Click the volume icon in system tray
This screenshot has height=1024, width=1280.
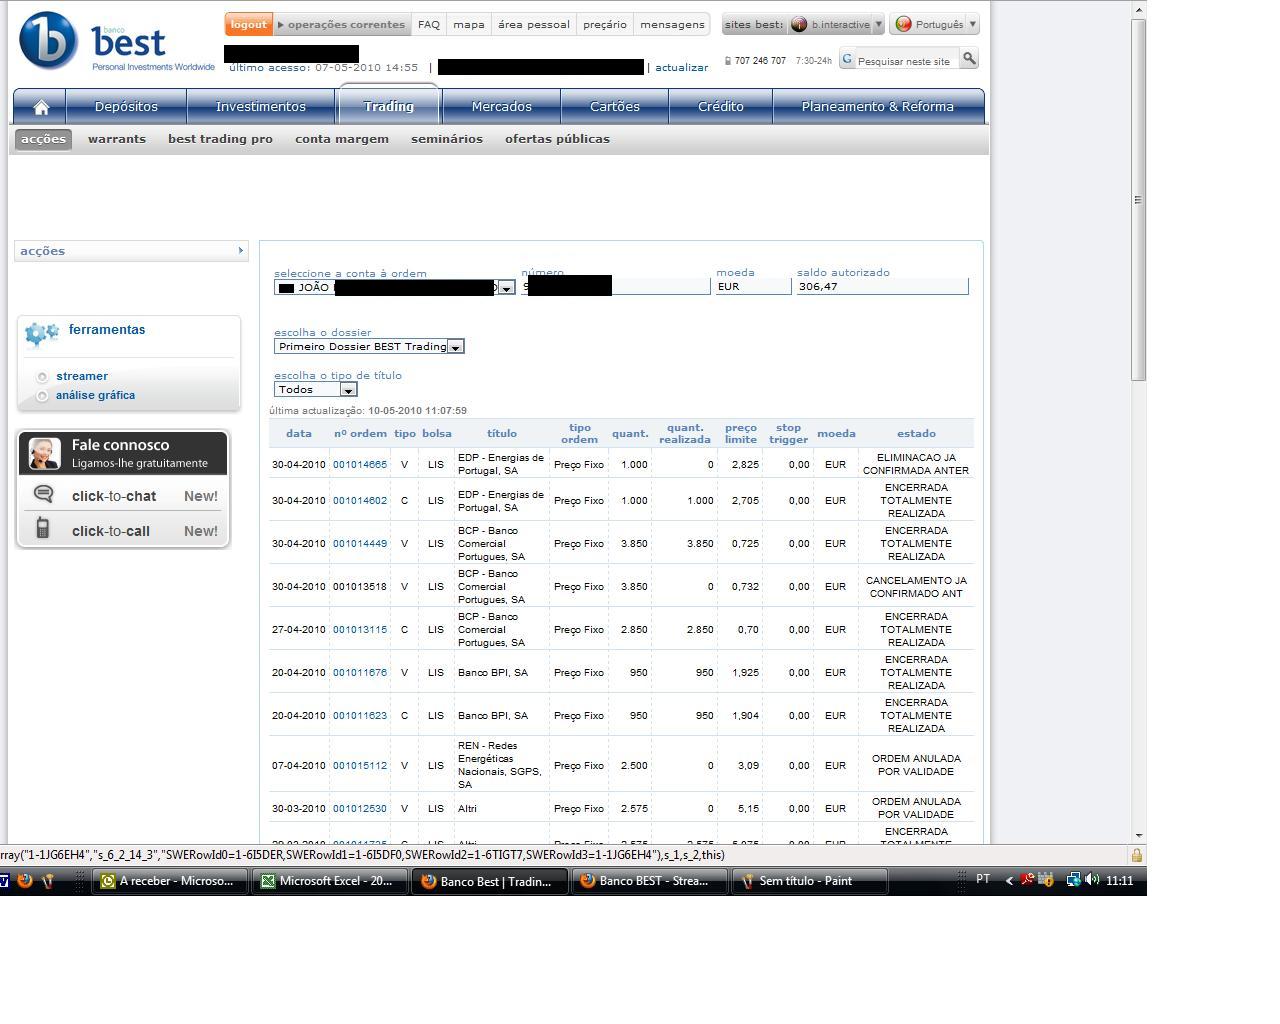tap(1092, 880)
